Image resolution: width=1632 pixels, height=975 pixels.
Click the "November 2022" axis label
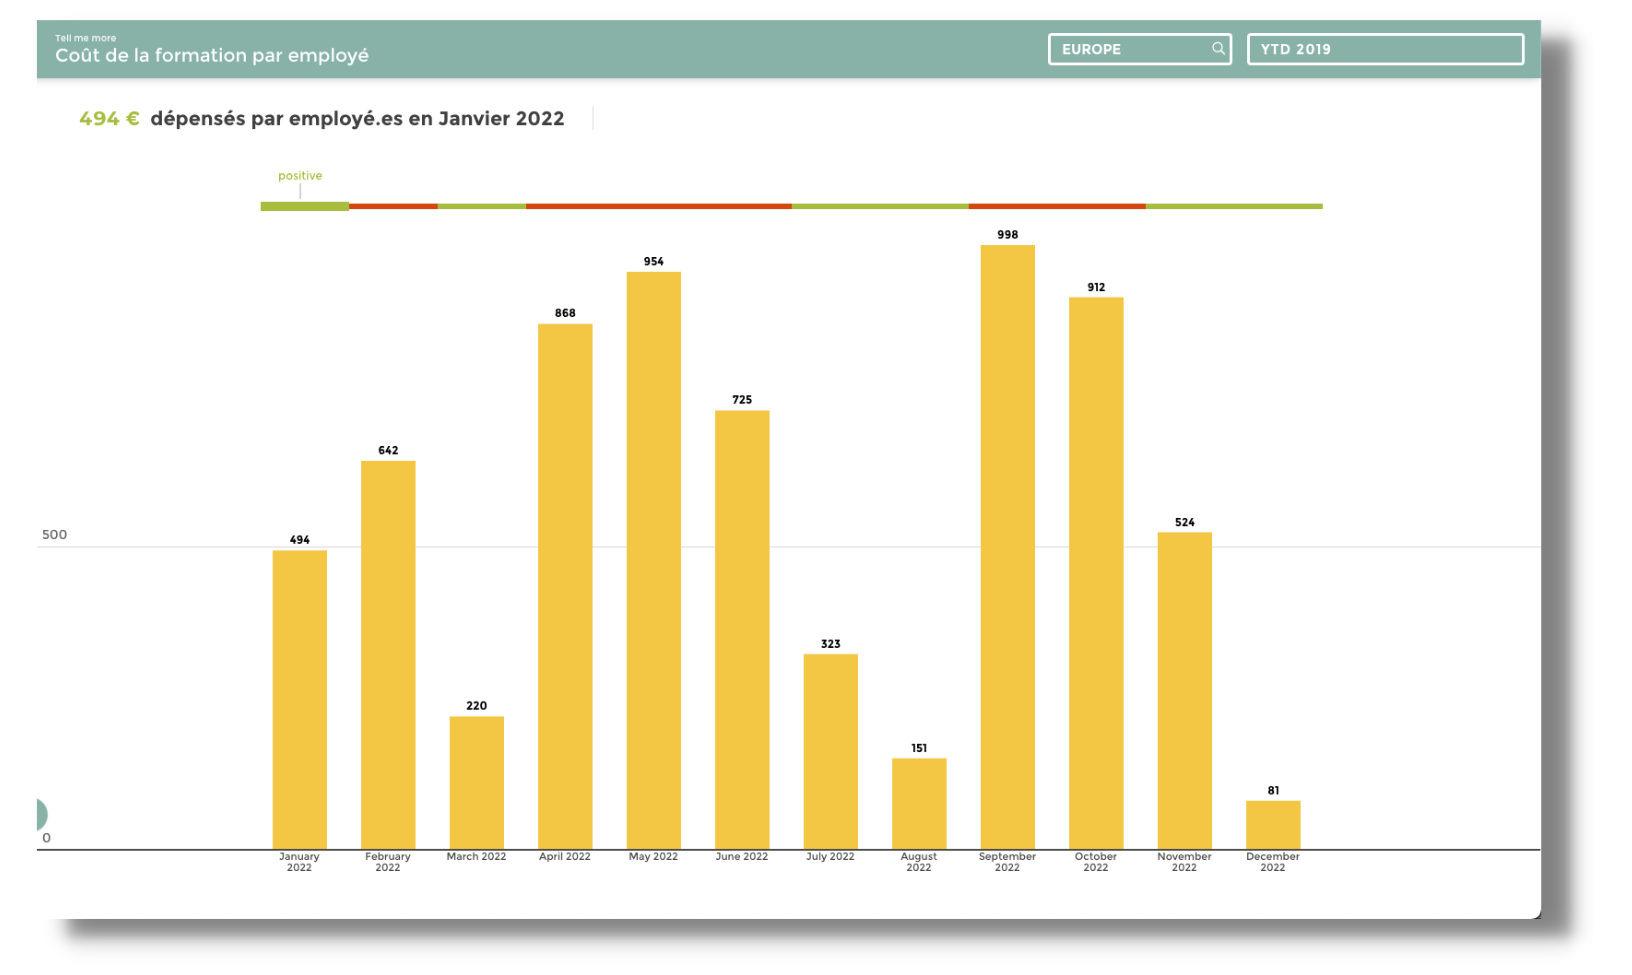[x=1184, y=862]
